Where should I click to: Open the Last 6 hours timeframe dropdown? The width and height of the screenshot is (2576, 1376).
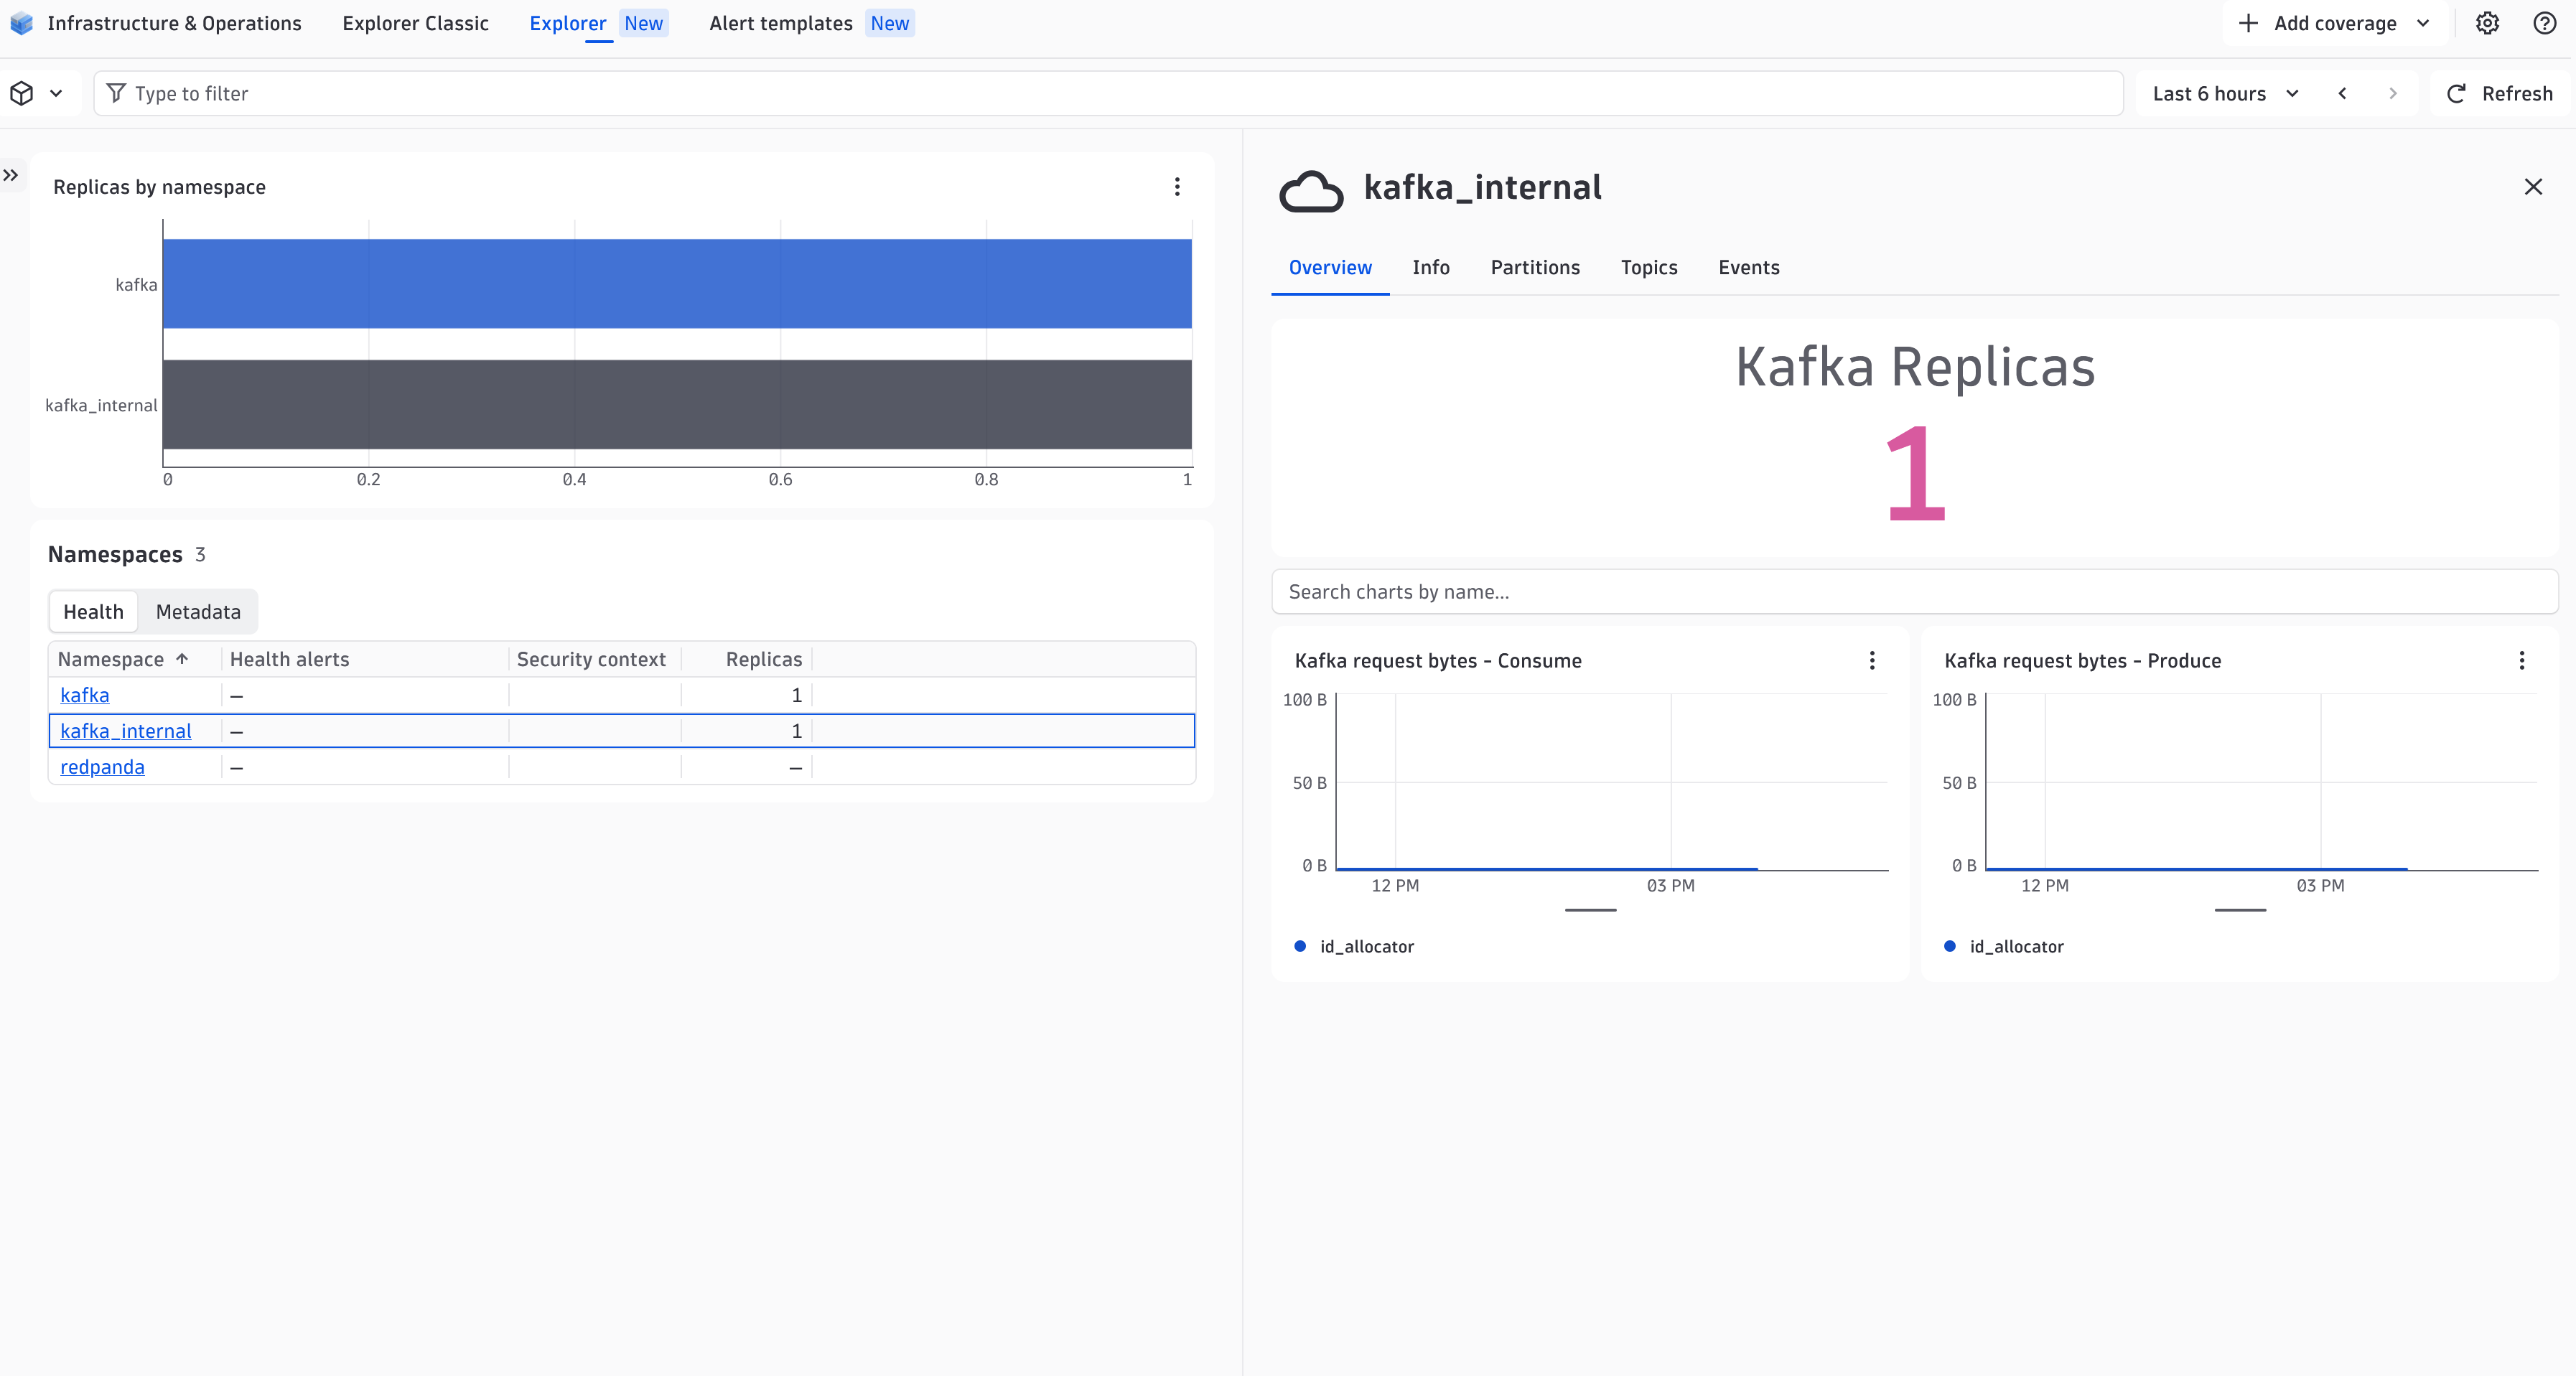tap(2225, 93)
